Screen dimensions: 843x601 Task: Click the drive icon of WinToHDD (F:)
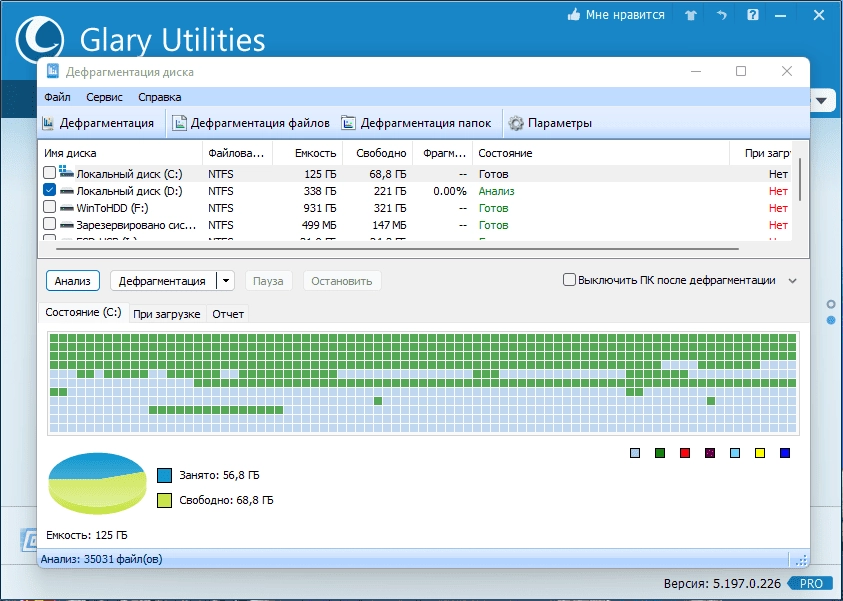[x=66, y=208]
